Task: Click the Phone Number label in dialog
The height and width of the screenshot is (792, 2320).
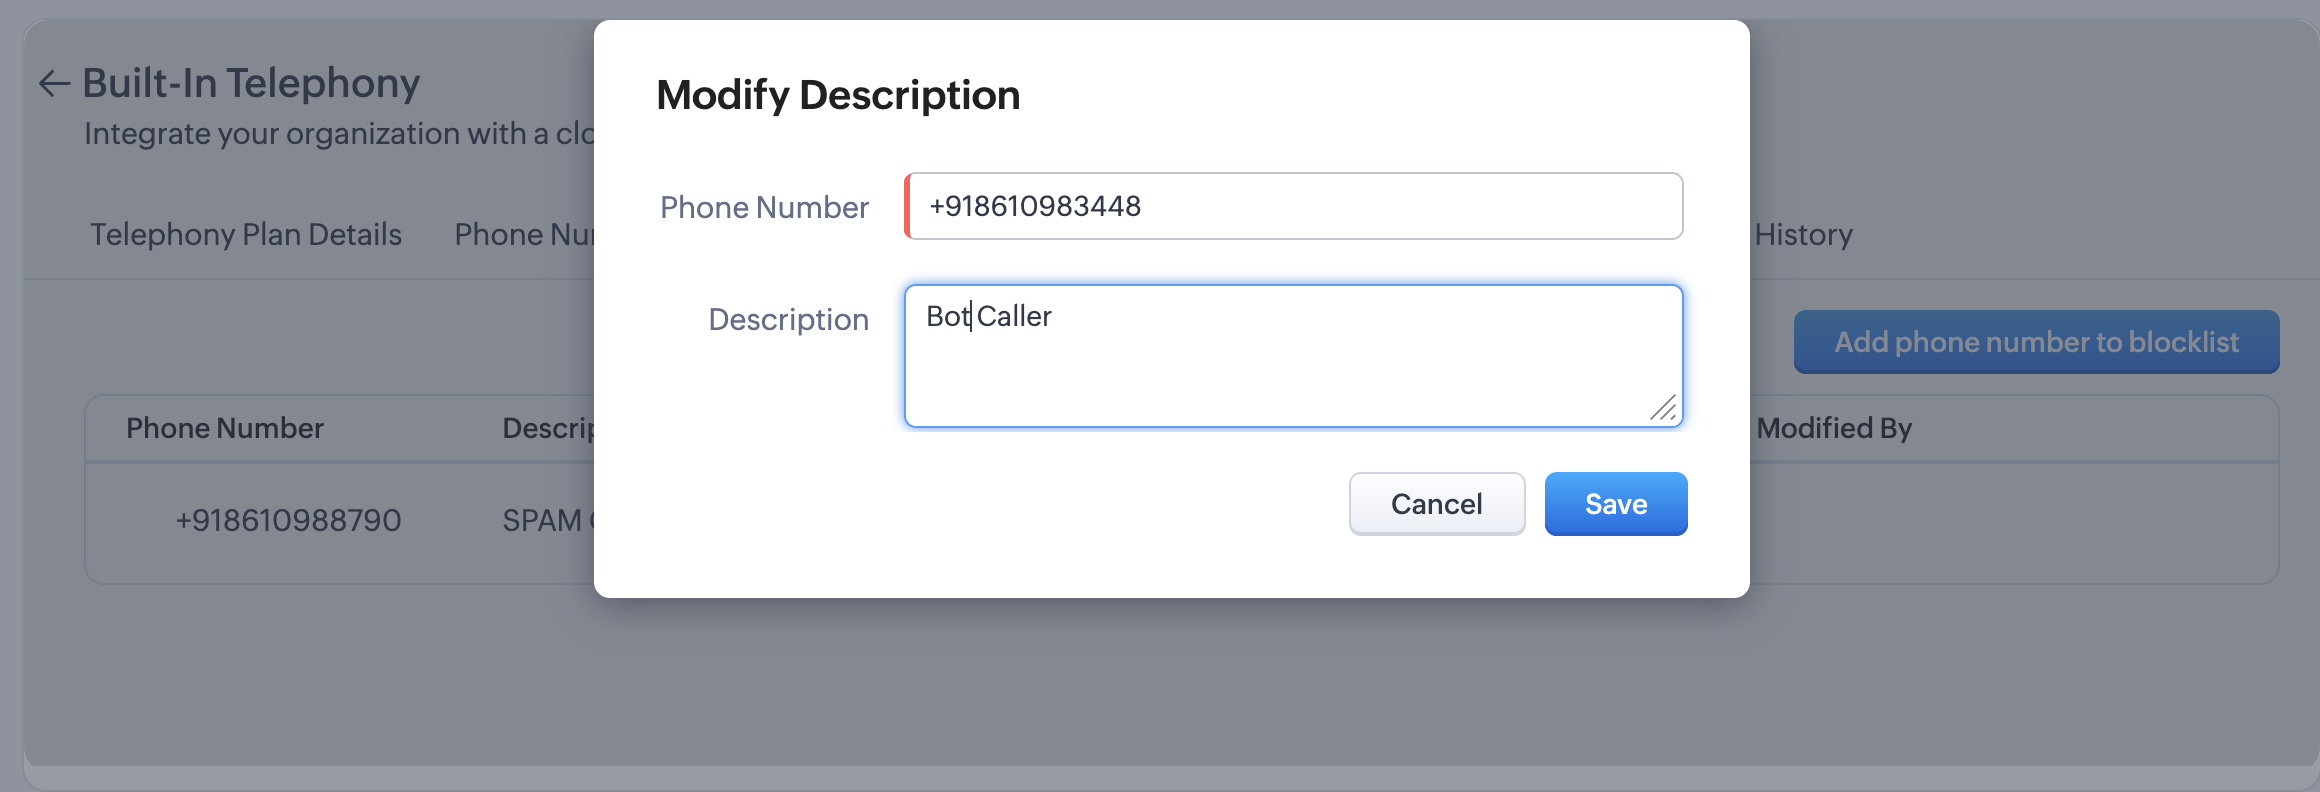Action: click(764, 207)
